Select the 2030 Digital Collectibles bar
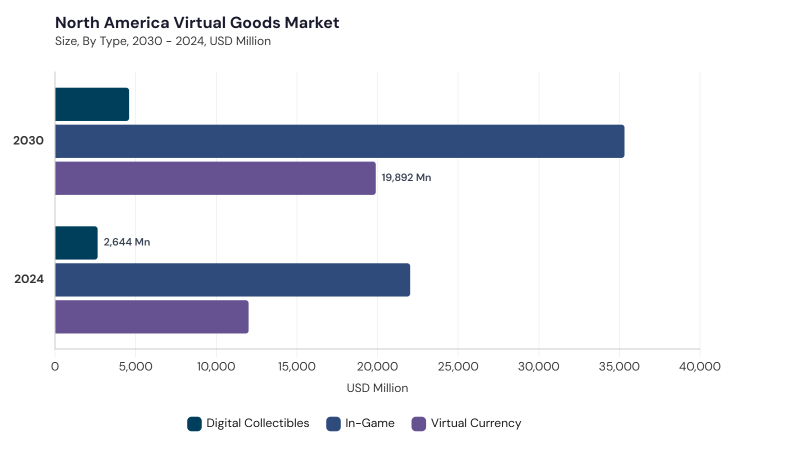Viewport: 800px width, 450px height. [x=92, y=104]
